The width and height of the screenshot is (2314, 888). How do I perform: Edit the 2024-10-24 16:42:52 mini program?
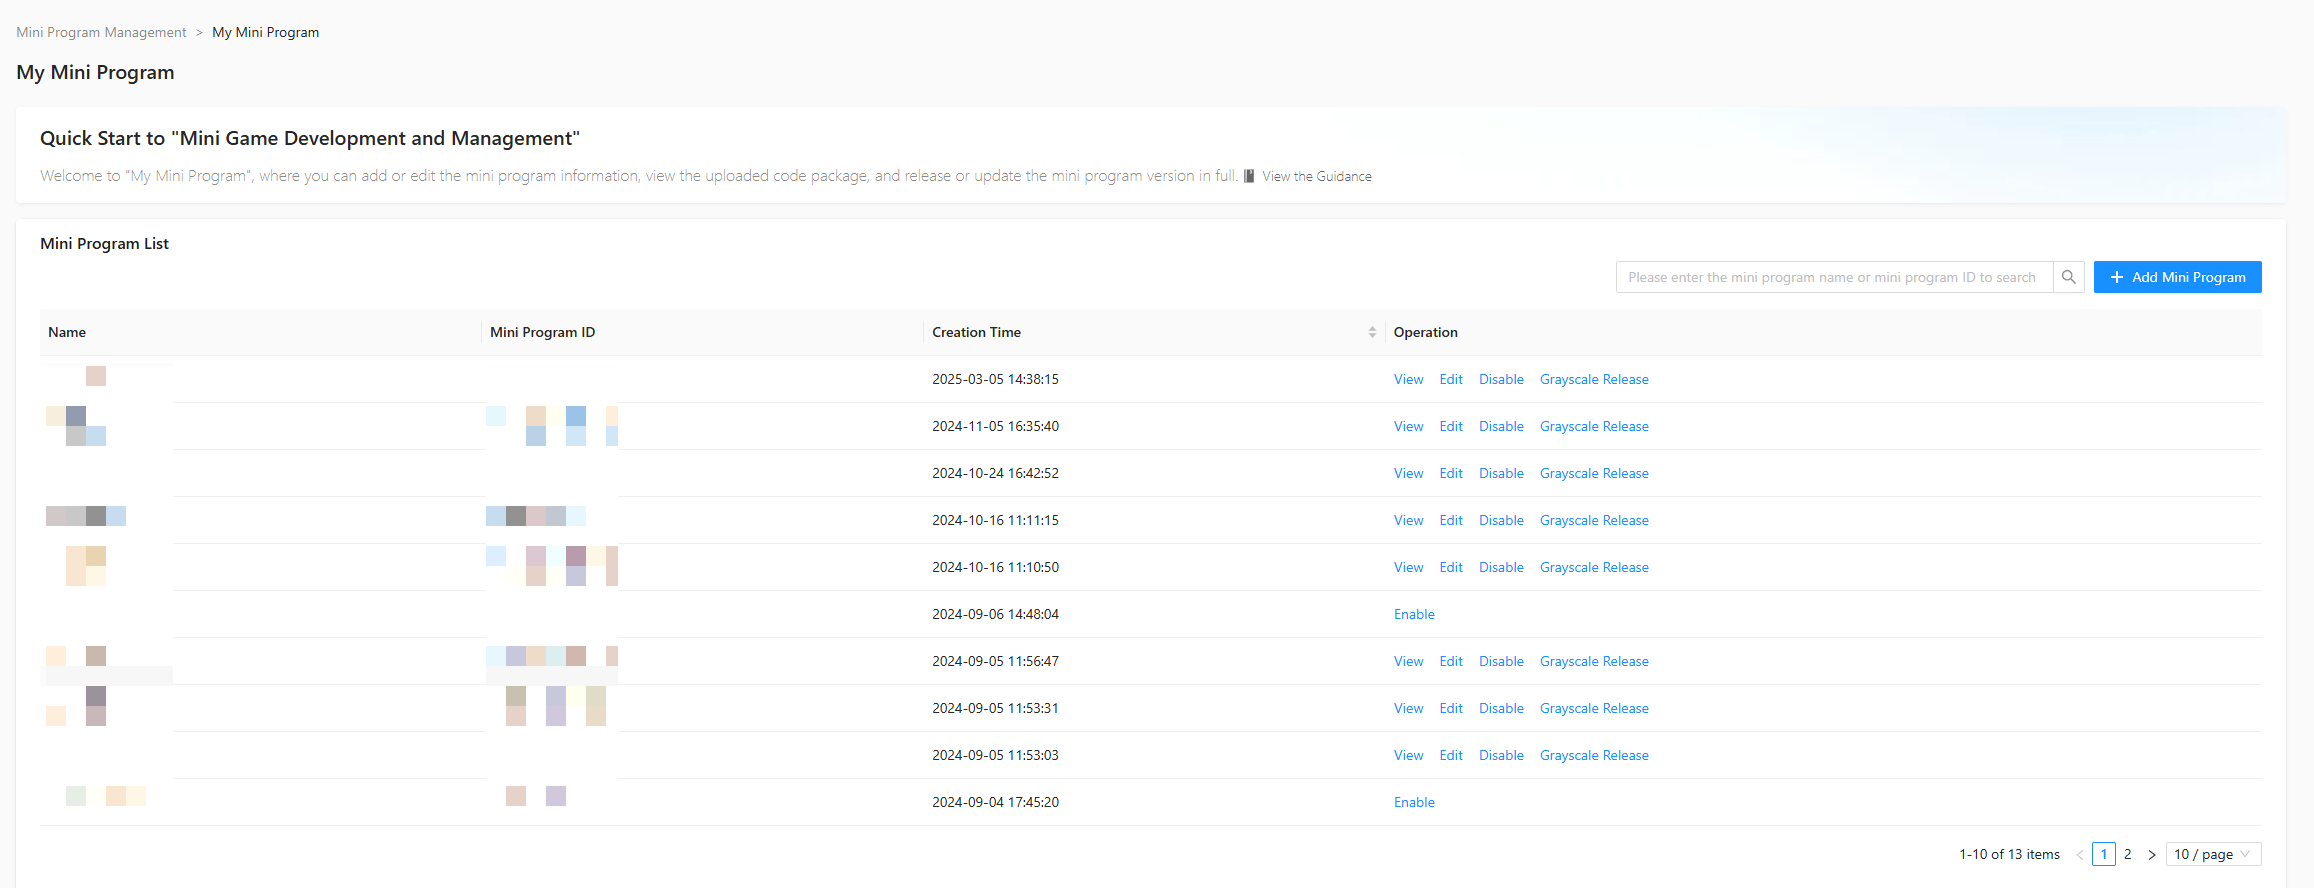coord(1451,473)
